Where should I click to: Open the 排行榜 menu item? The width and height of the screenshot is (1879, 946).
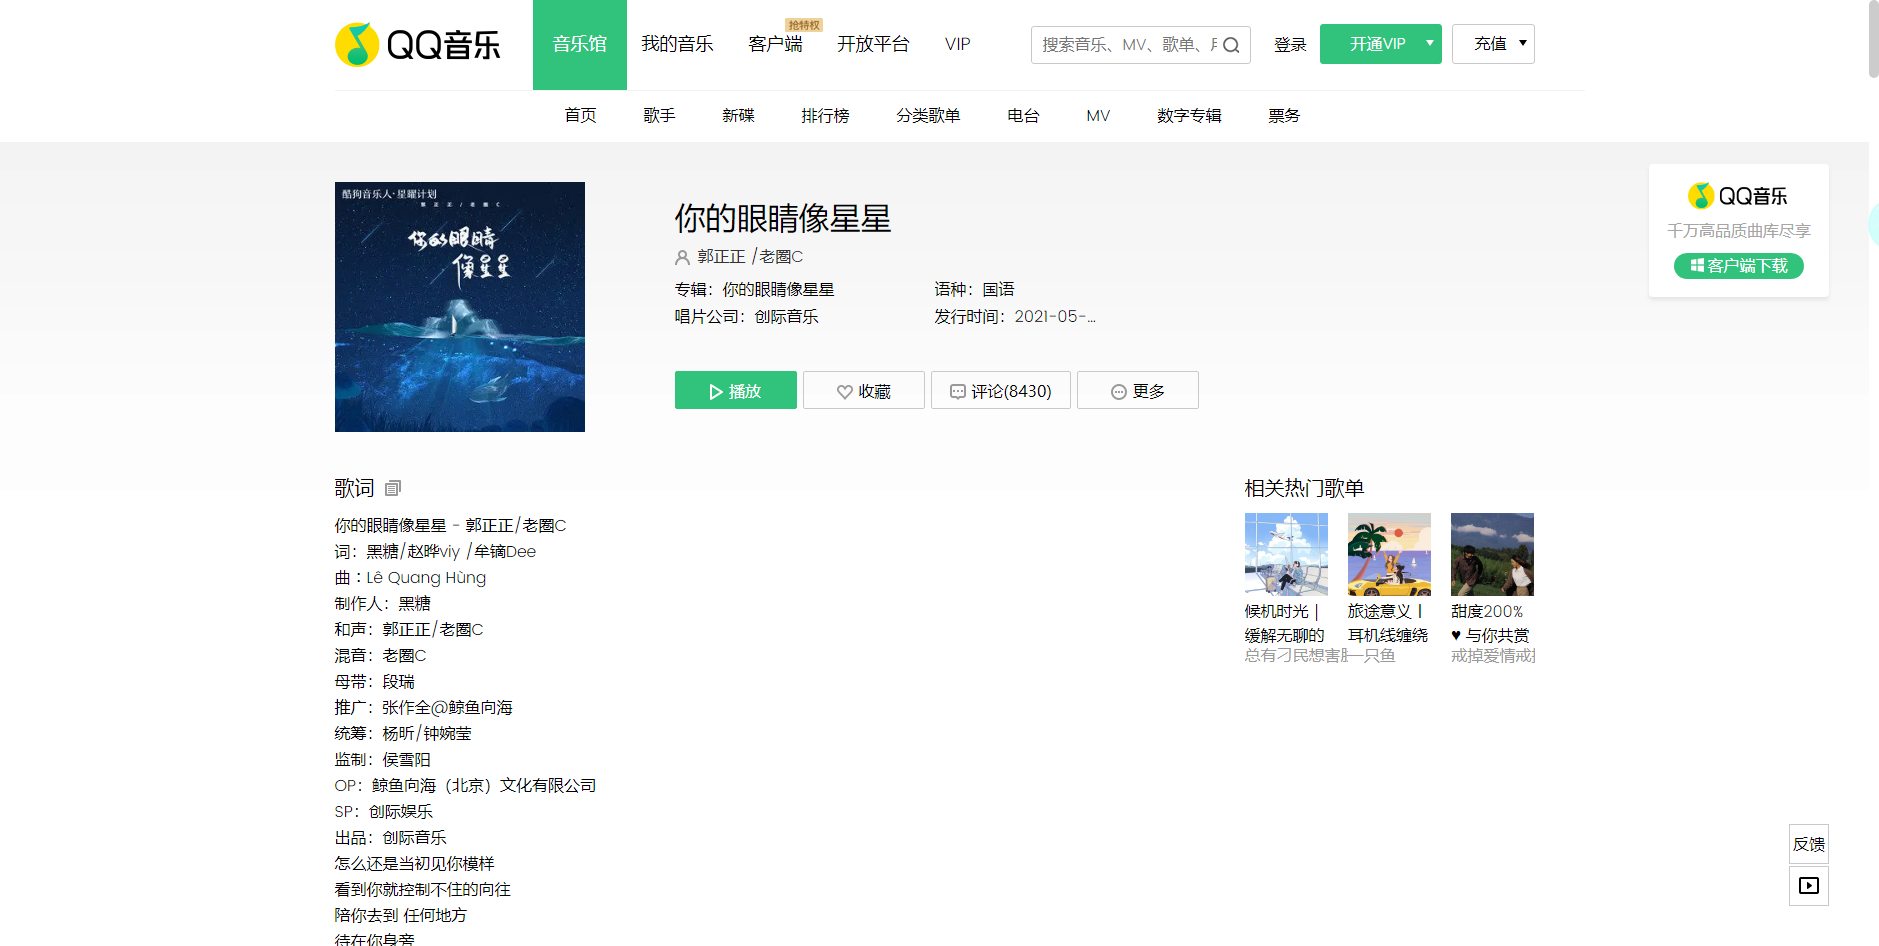[825, 116]
